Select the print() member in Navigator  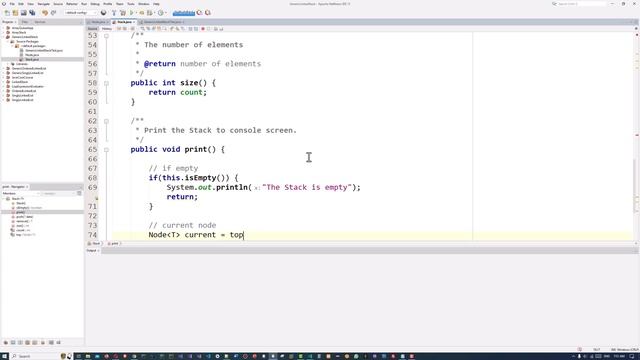(x=20, y=212)
